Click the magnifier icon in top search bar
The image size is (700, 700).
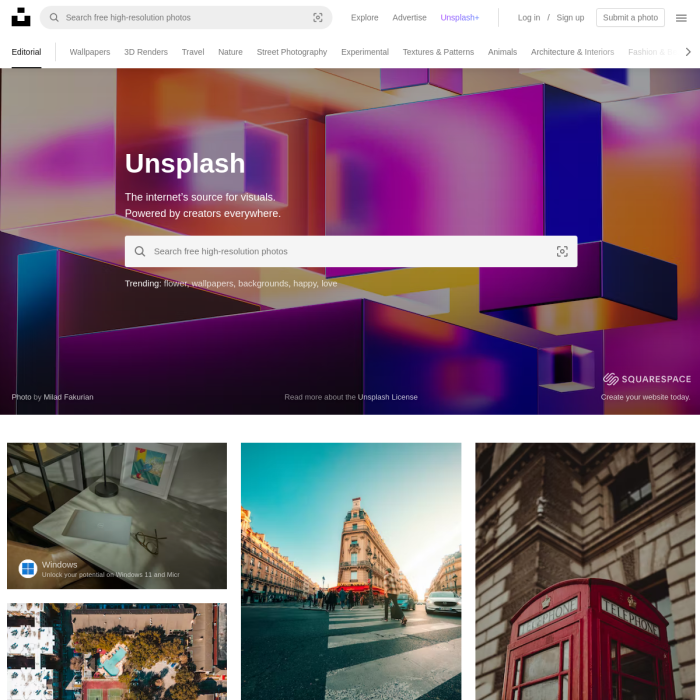[x=54, y=18]
